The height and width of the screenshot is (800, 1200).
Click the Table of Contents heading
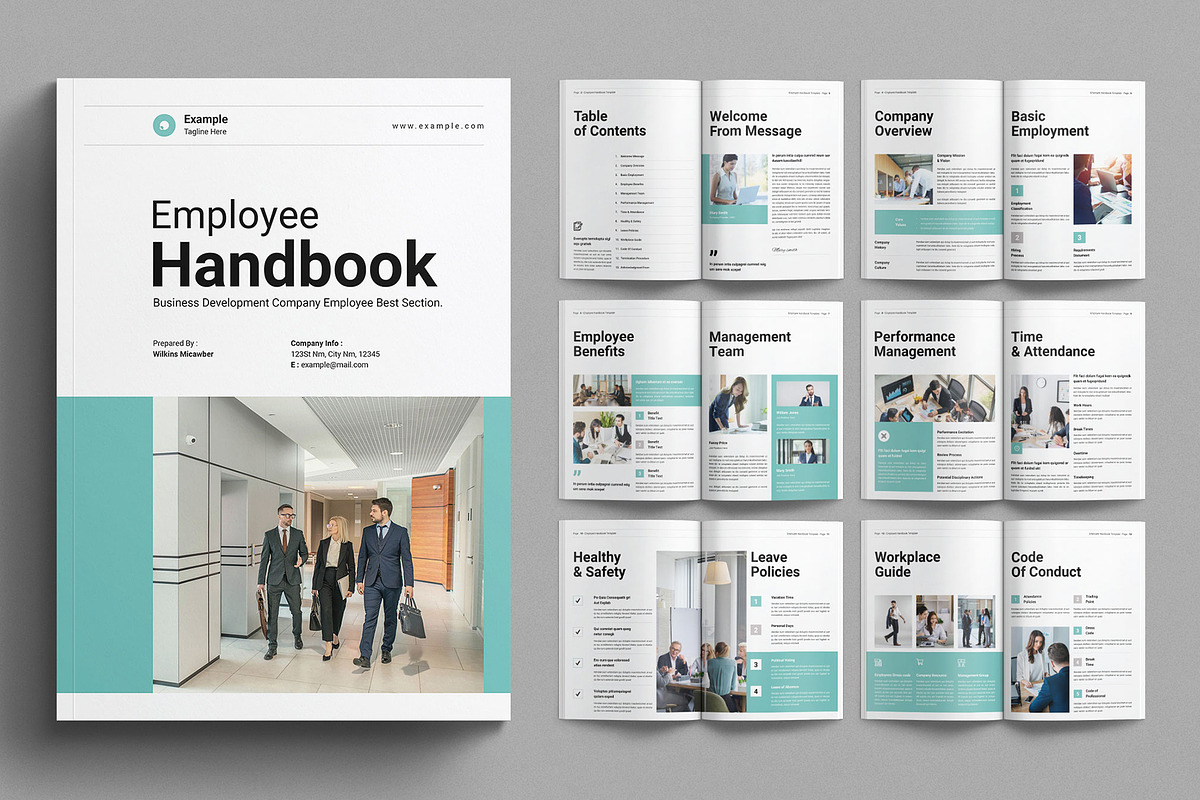point(609,124)
